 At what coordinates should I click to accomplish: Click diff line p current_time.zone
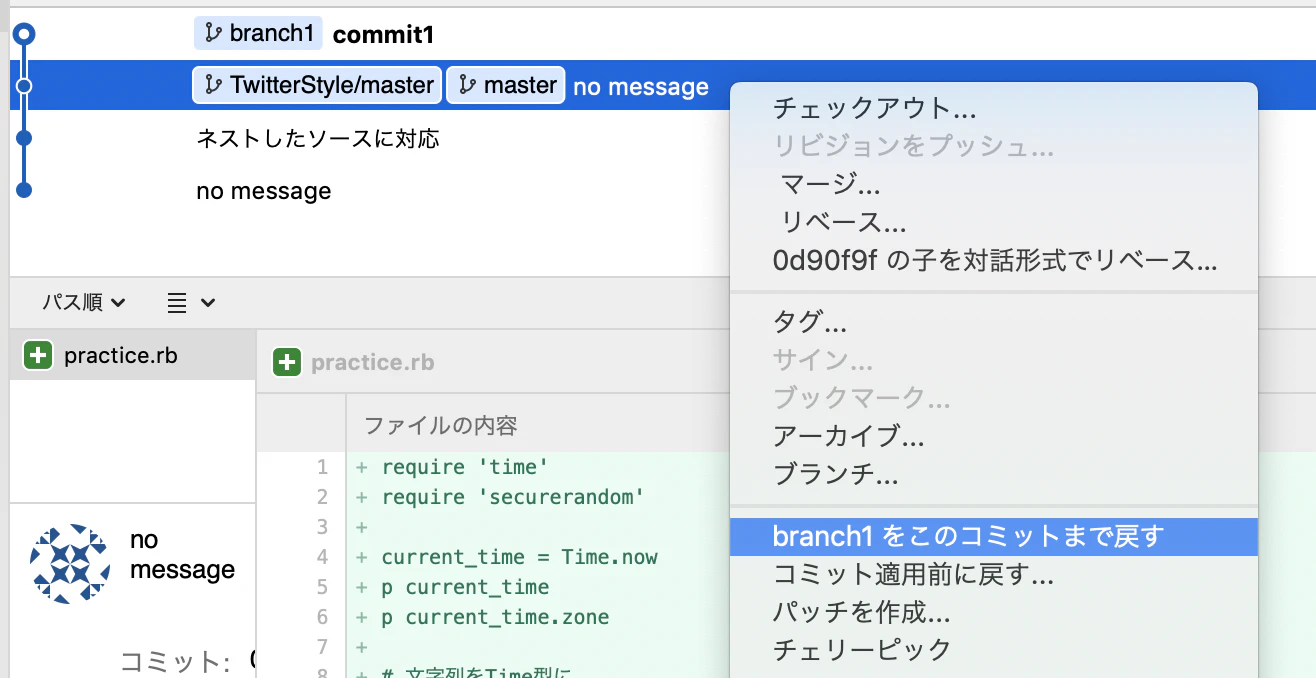tap(495, 617)
